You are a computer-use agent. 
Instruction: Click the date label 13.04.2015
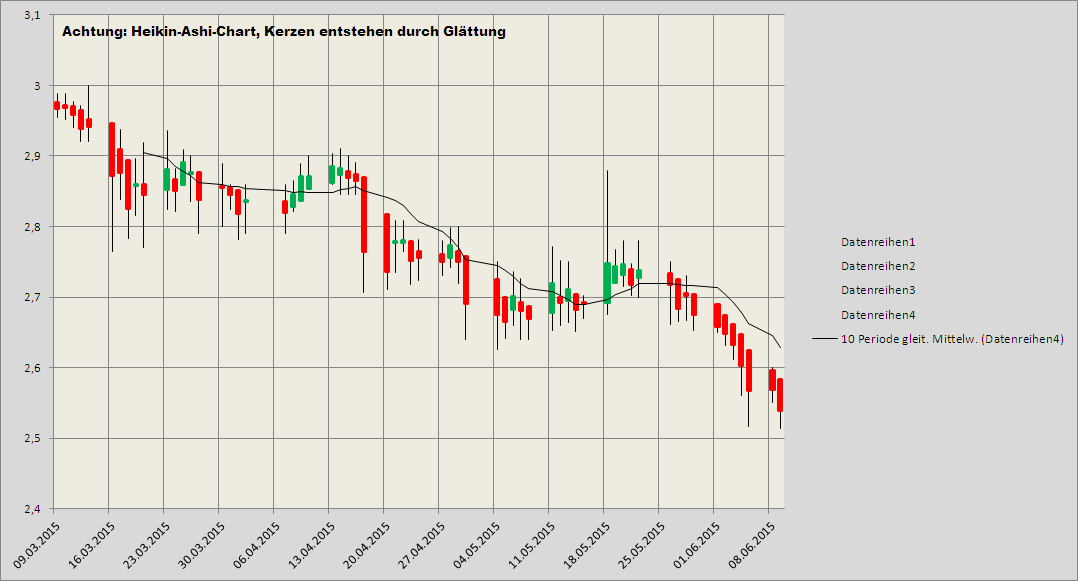coord(312,545)
